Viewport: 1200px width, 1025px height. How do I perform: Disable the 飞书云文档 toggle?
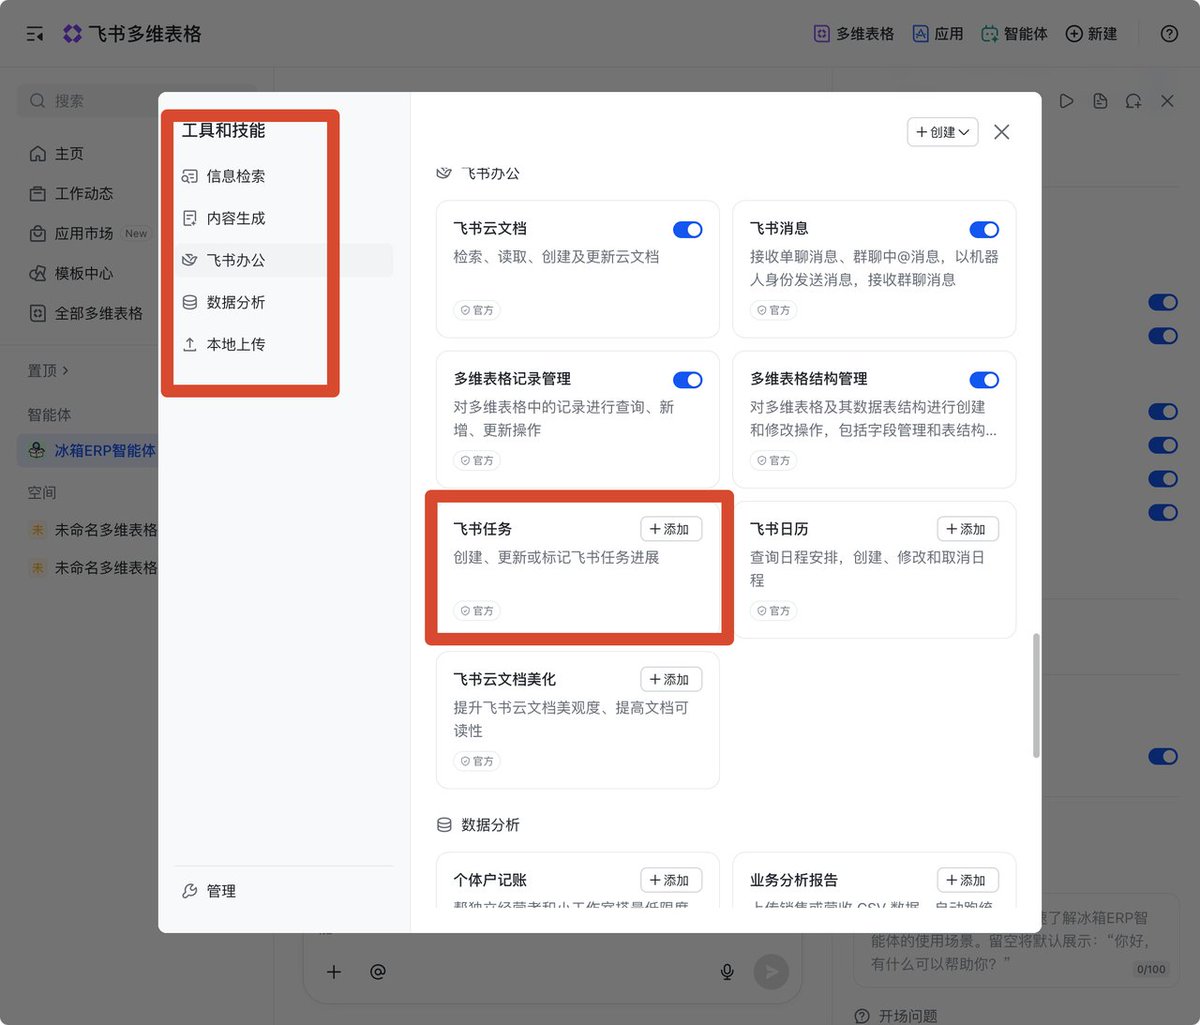tap(687, 229)
